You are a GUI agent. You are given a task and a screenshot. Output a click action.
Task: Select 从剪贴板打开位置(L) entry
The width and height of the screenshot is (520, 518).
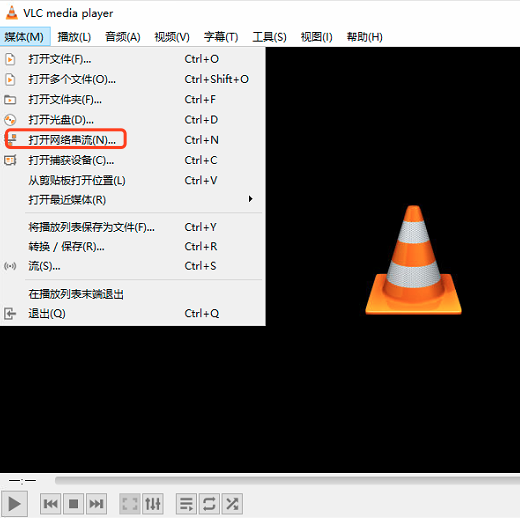(x=133, y=180)
